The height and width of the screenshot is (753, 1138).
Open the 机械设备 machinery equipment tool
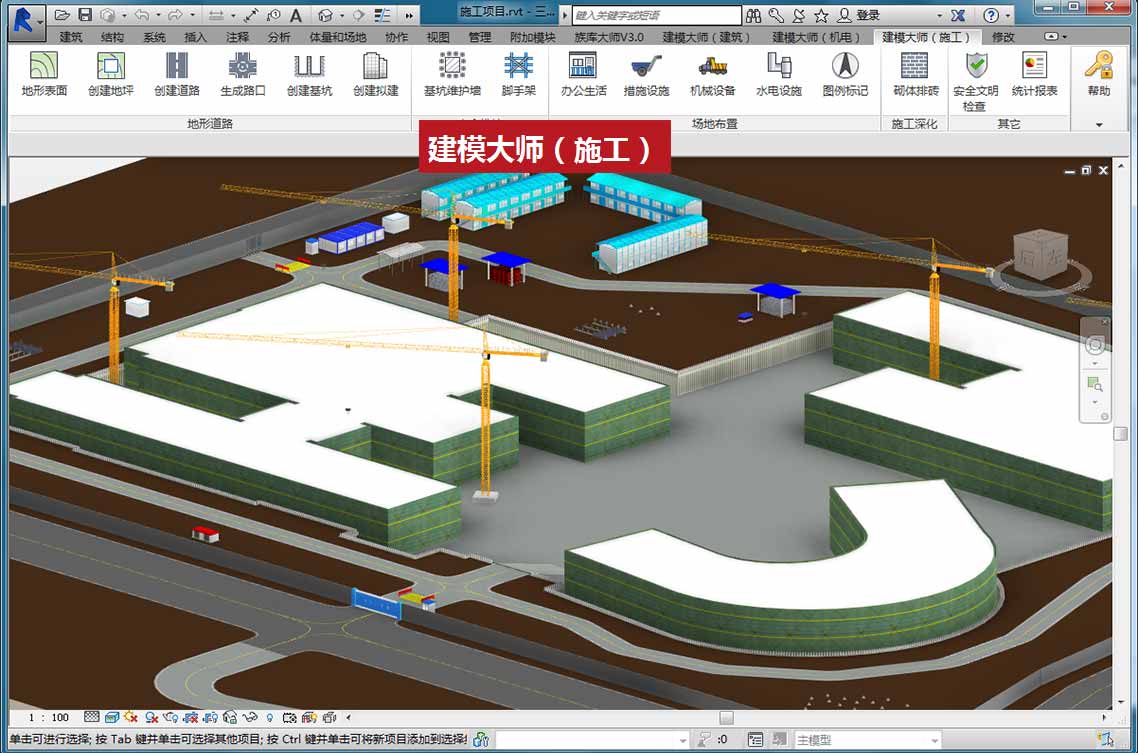pyautogui.click(x=712, y=74)
